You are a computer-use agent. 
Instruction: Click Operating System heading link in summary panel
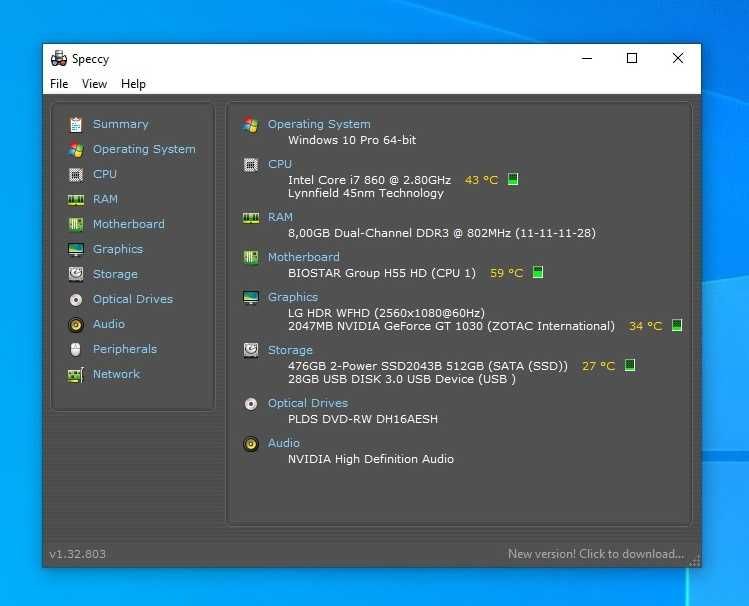pyautogui.click(x=319, y=124)
